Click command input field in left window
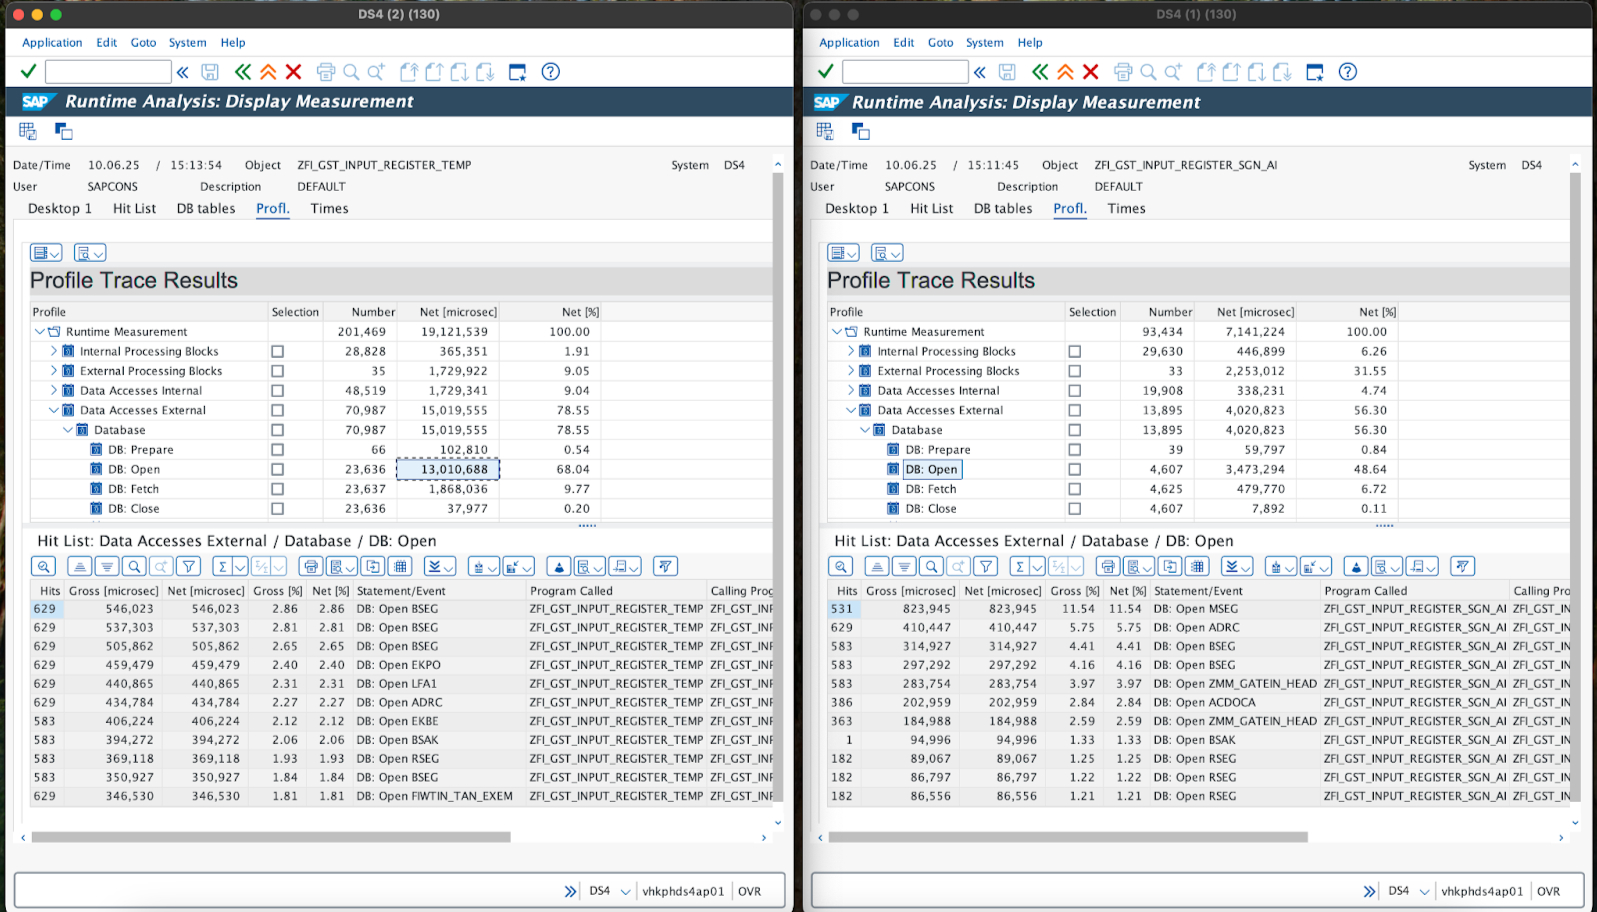Viewport: 1597px width, 912px height. coord(108,72)
